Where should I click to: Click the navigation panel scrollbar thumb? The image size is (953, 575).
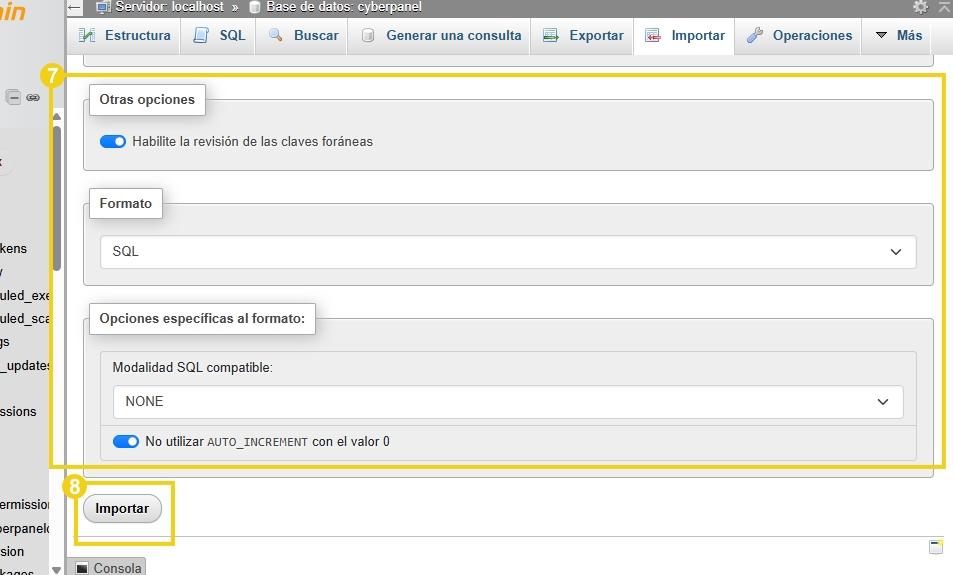[x=57, y=198]
